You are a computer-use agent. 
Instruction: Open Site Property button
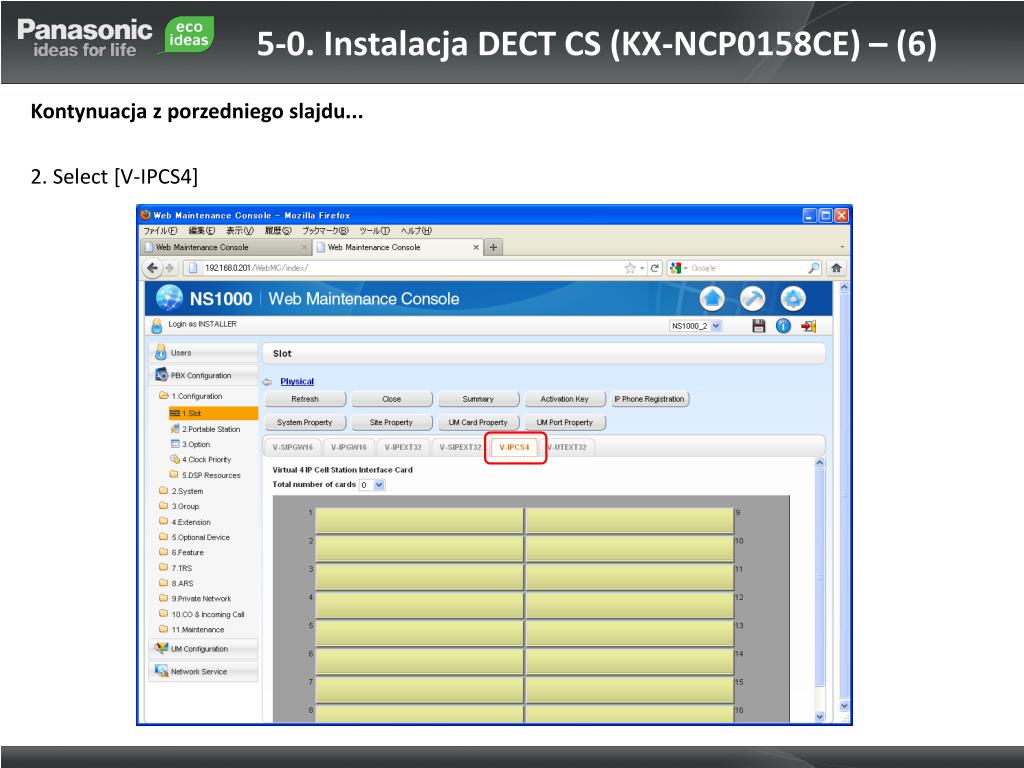click(x=392, y=423)
